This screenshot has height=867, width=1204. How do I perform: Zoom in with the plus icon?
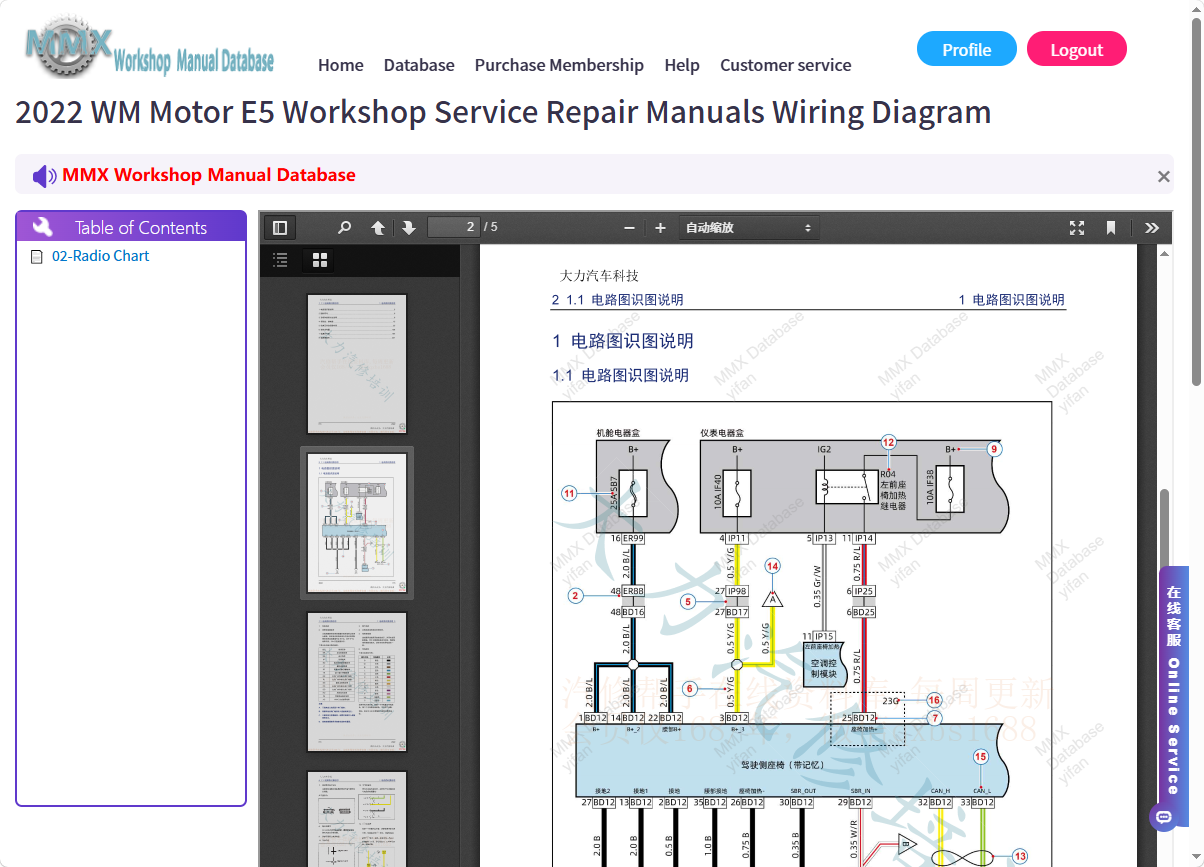(660, 228)
